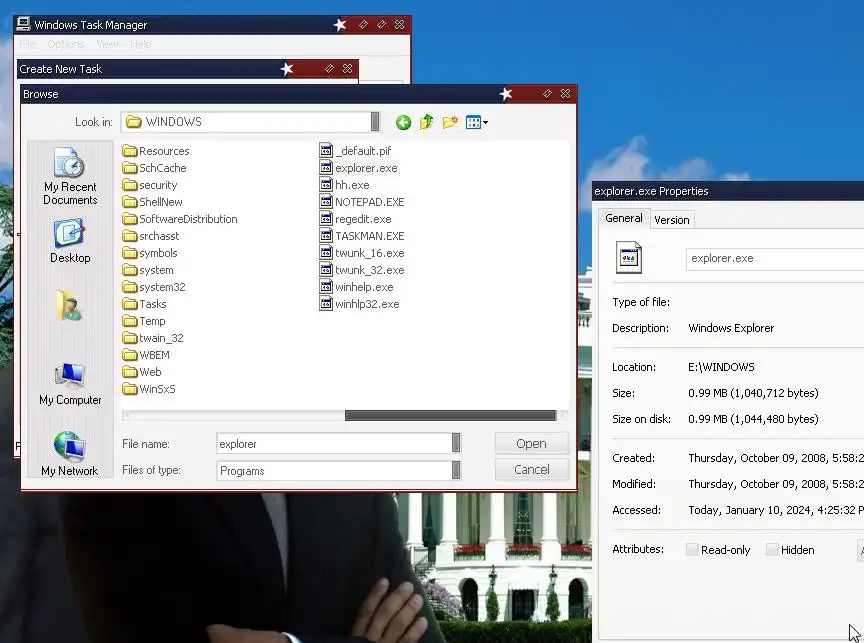Image resolution: width=864 pixels, height=643 pixels.
Task: Select explorer.exe in the file list
Action: pos(359,168)
